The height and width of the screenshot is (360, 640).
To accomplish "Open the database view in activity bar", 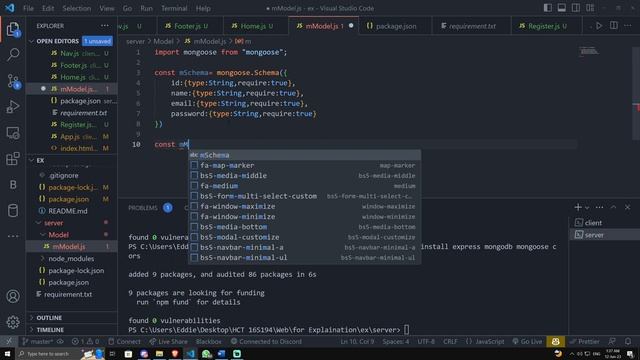I will (13, 210).
